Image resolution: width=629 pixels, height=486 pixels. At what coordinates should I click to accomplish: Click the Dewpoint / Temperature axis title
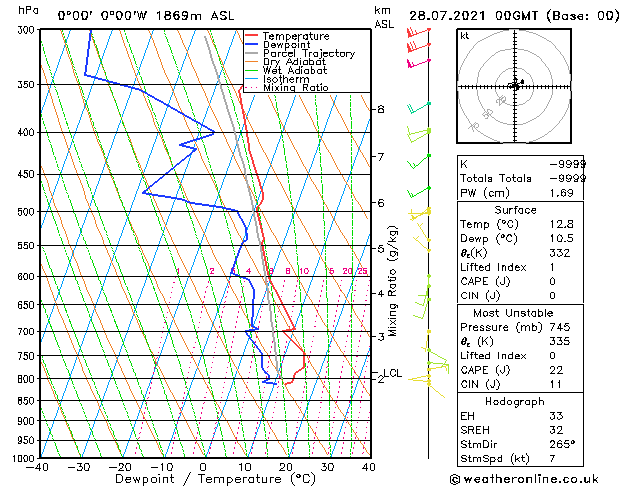click(215, 479)
